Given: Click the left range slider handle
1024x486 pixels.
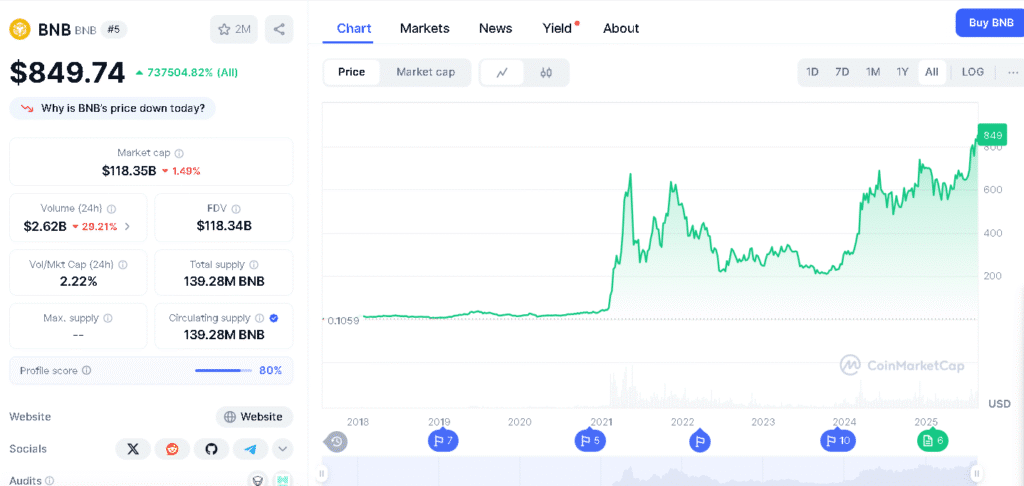Looking at the screenshot, I should [322, 472].
